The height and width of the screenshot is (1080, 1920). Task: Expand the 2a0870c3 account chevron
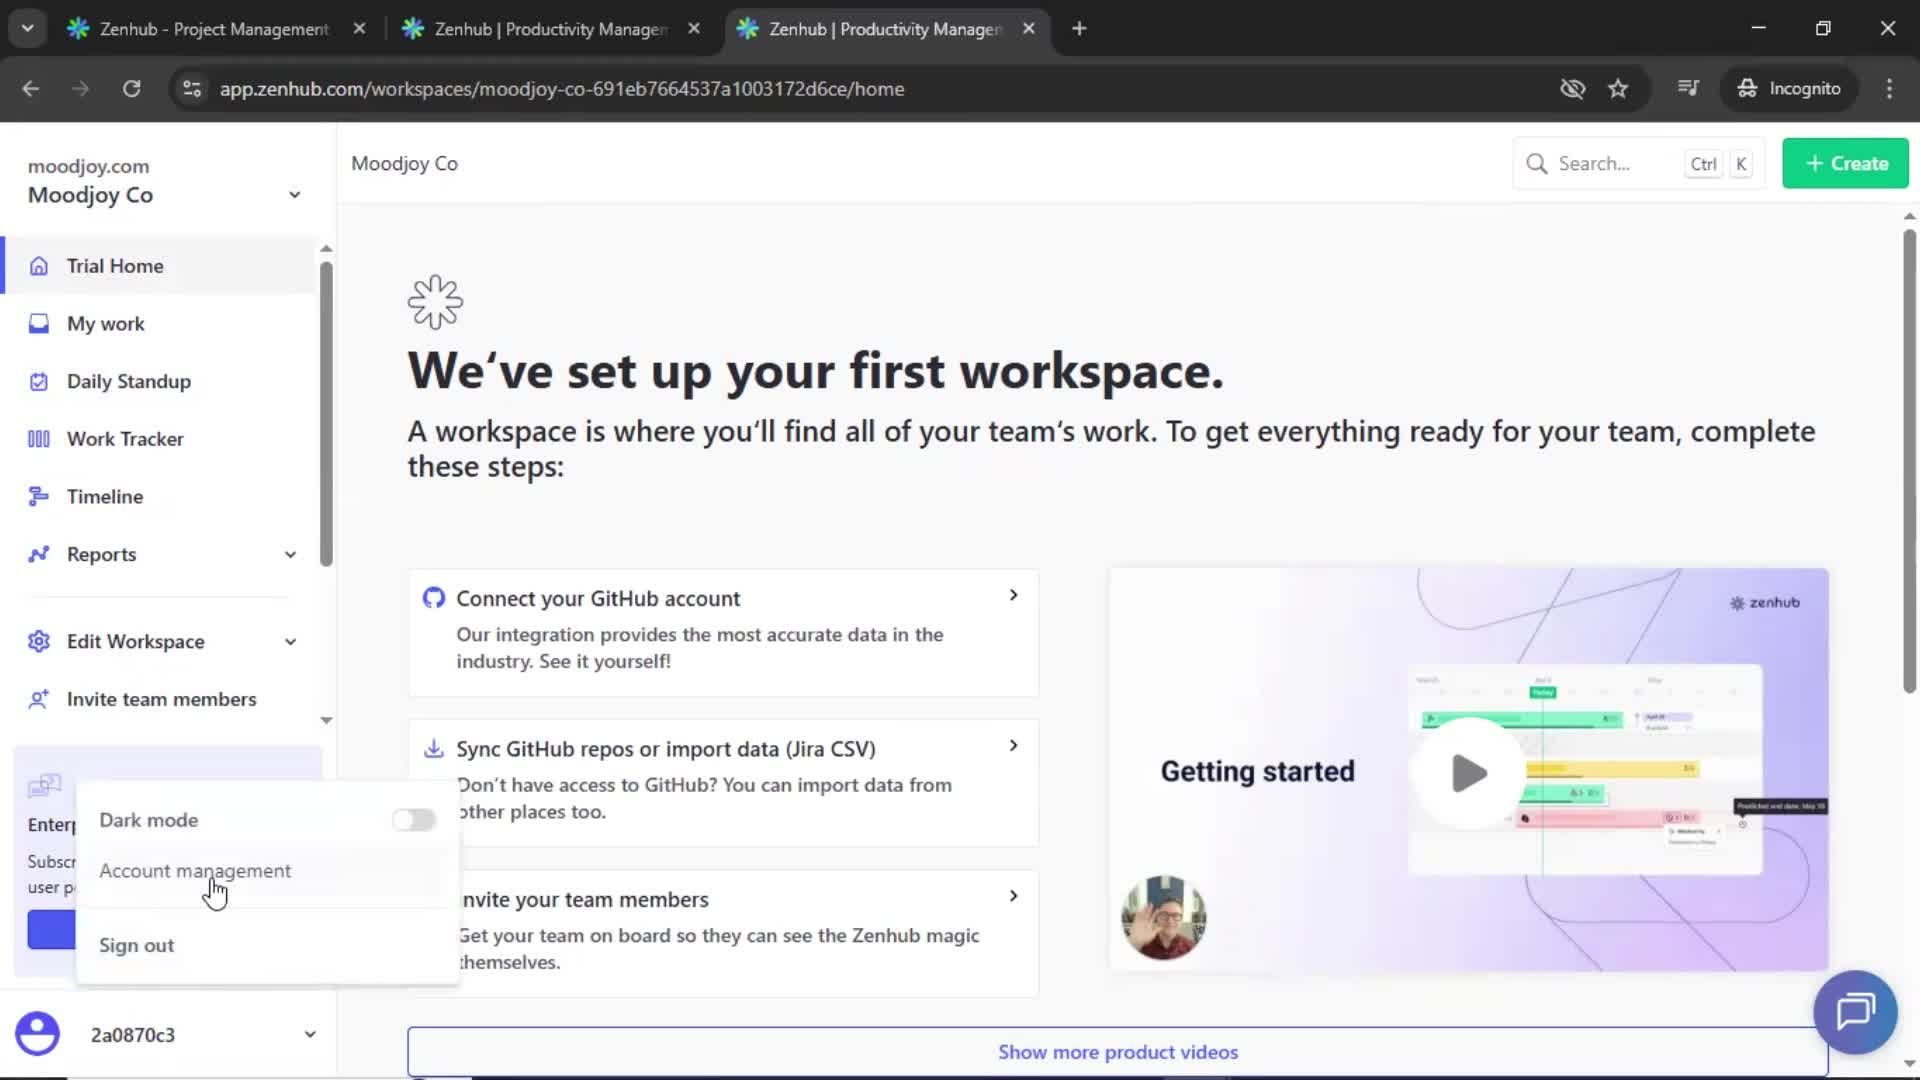click(310, 1034)
